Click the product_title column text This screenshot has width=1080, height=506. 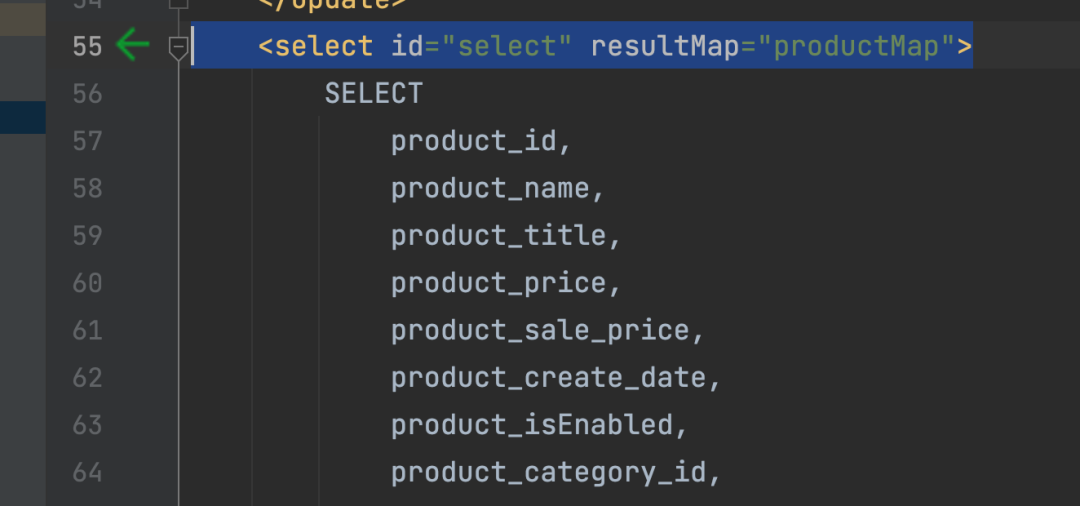coord(498,236)
